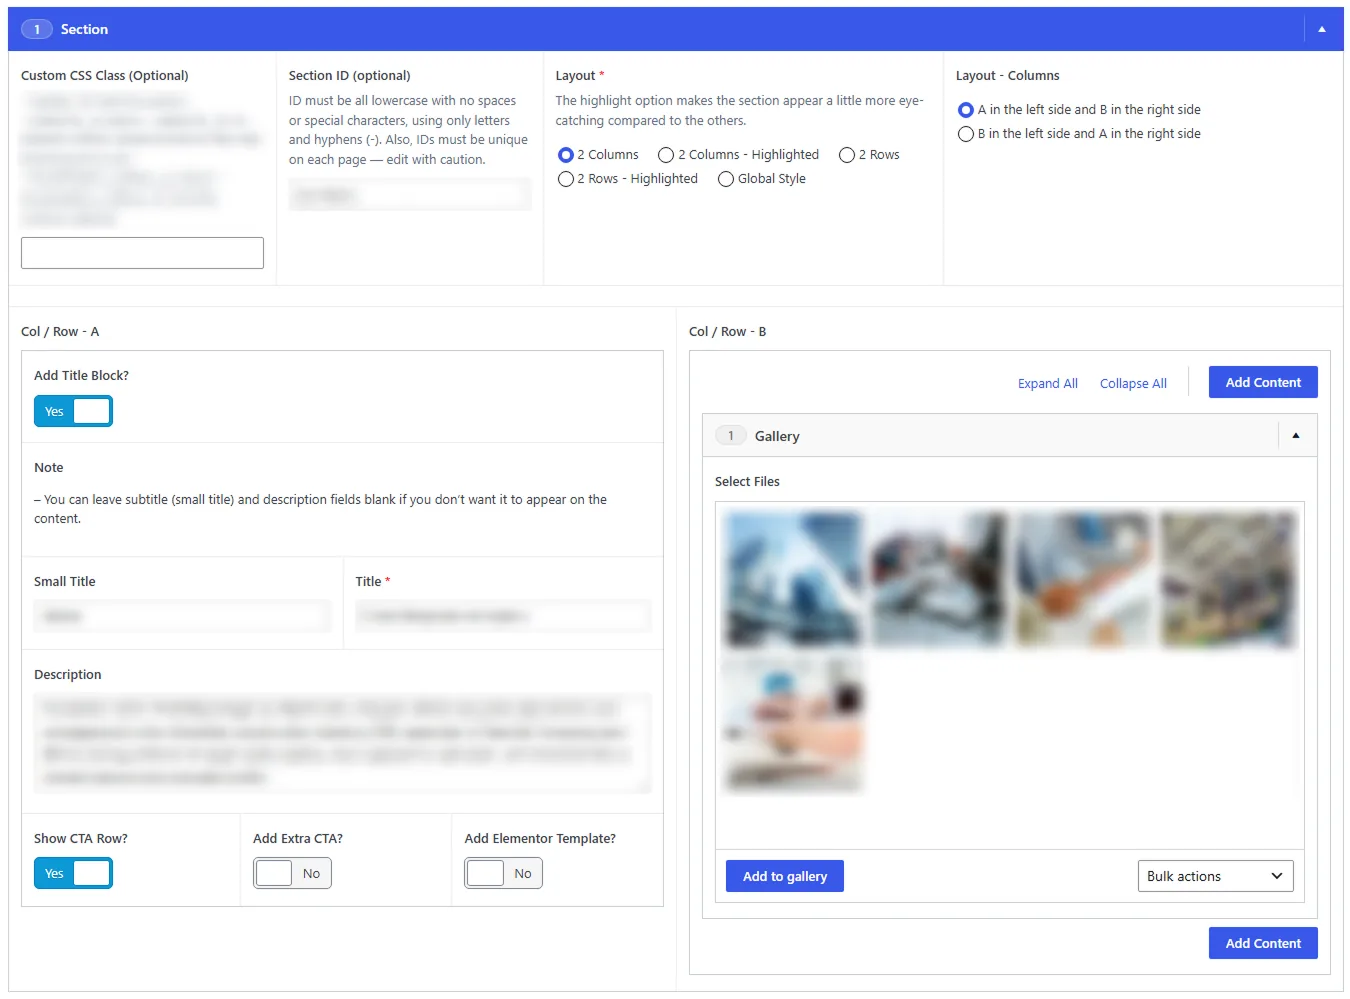Focus the empty Custom CSS Class input

(x=142, y=253)
